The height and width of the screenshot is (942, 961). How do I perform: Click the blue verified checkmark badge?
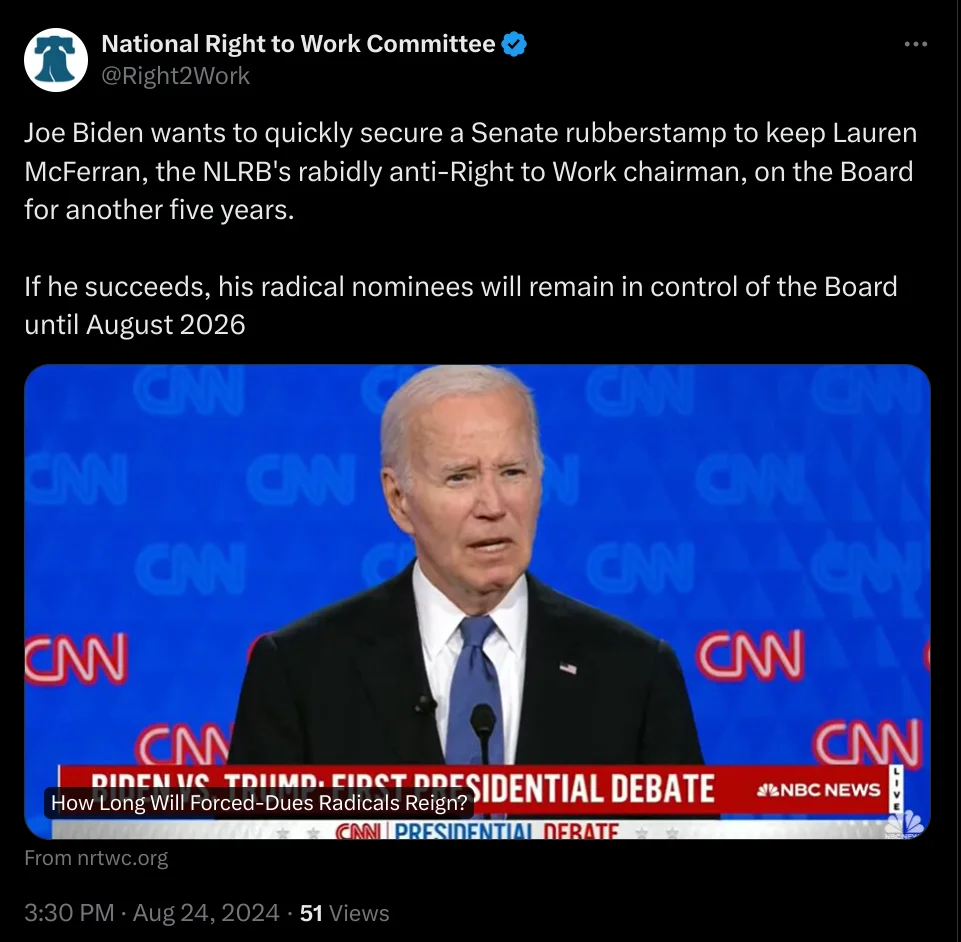(x=514, y=44)
